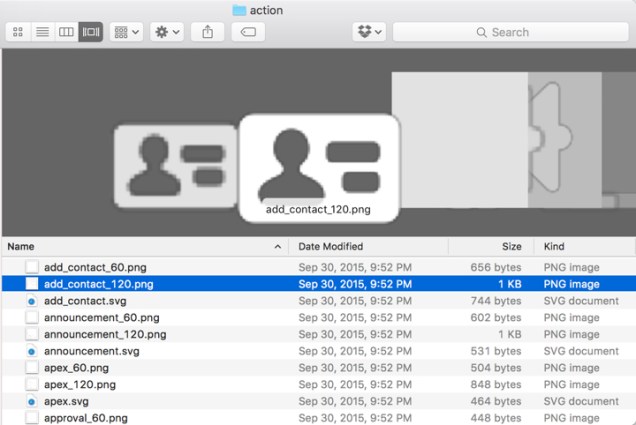
Task: Select announcement_60.png in the file list
Action: click(101, 318)
